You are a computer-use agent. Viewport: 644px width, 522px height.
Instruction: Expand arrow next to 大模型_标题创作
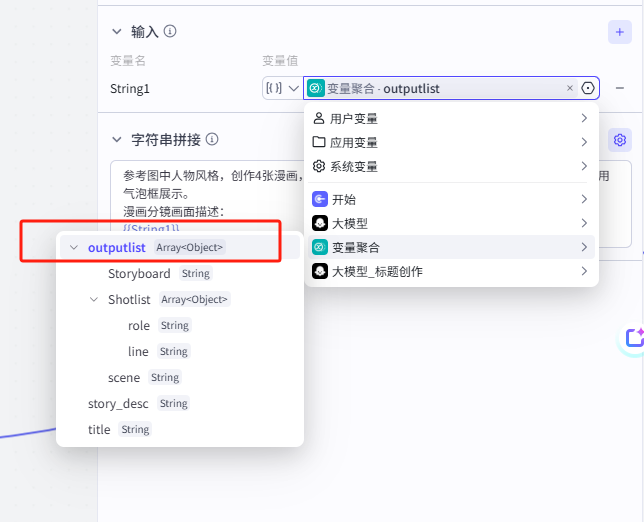(x=584, y=271)
